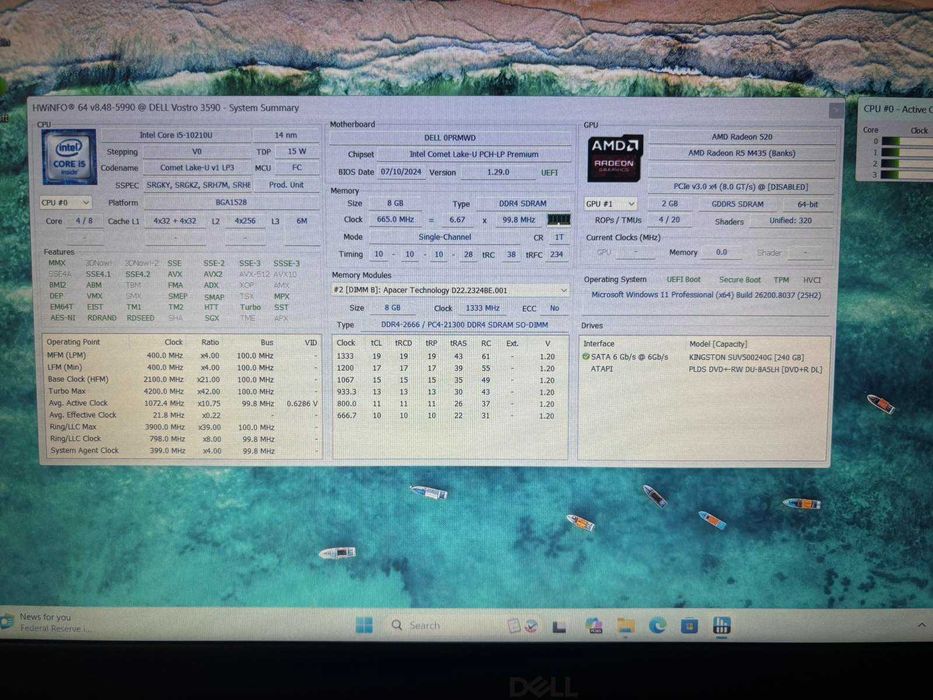Click the Intel Core i5 logo
This screenshot has width=933, height=700.
point(70,157)
